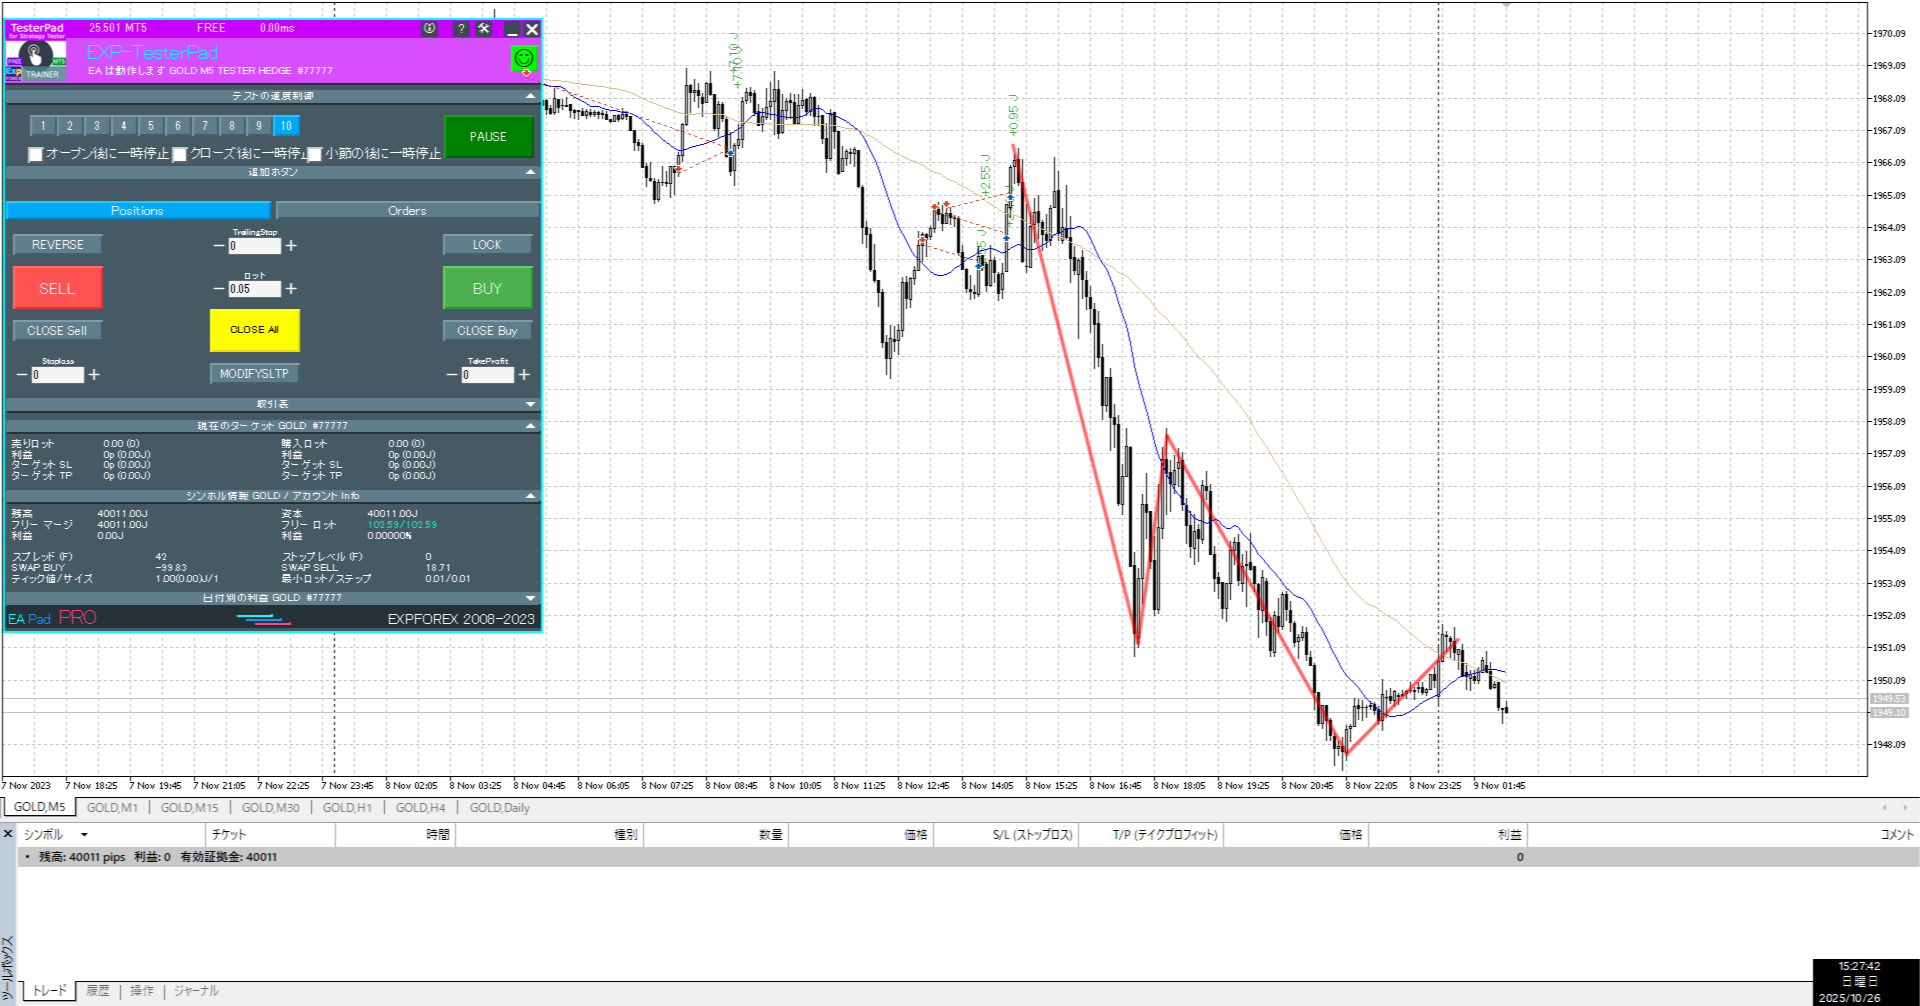1920x1006 pixels.
Task: Click the TesterPad Trainer logo icon
Action: [x=36, y=59]
